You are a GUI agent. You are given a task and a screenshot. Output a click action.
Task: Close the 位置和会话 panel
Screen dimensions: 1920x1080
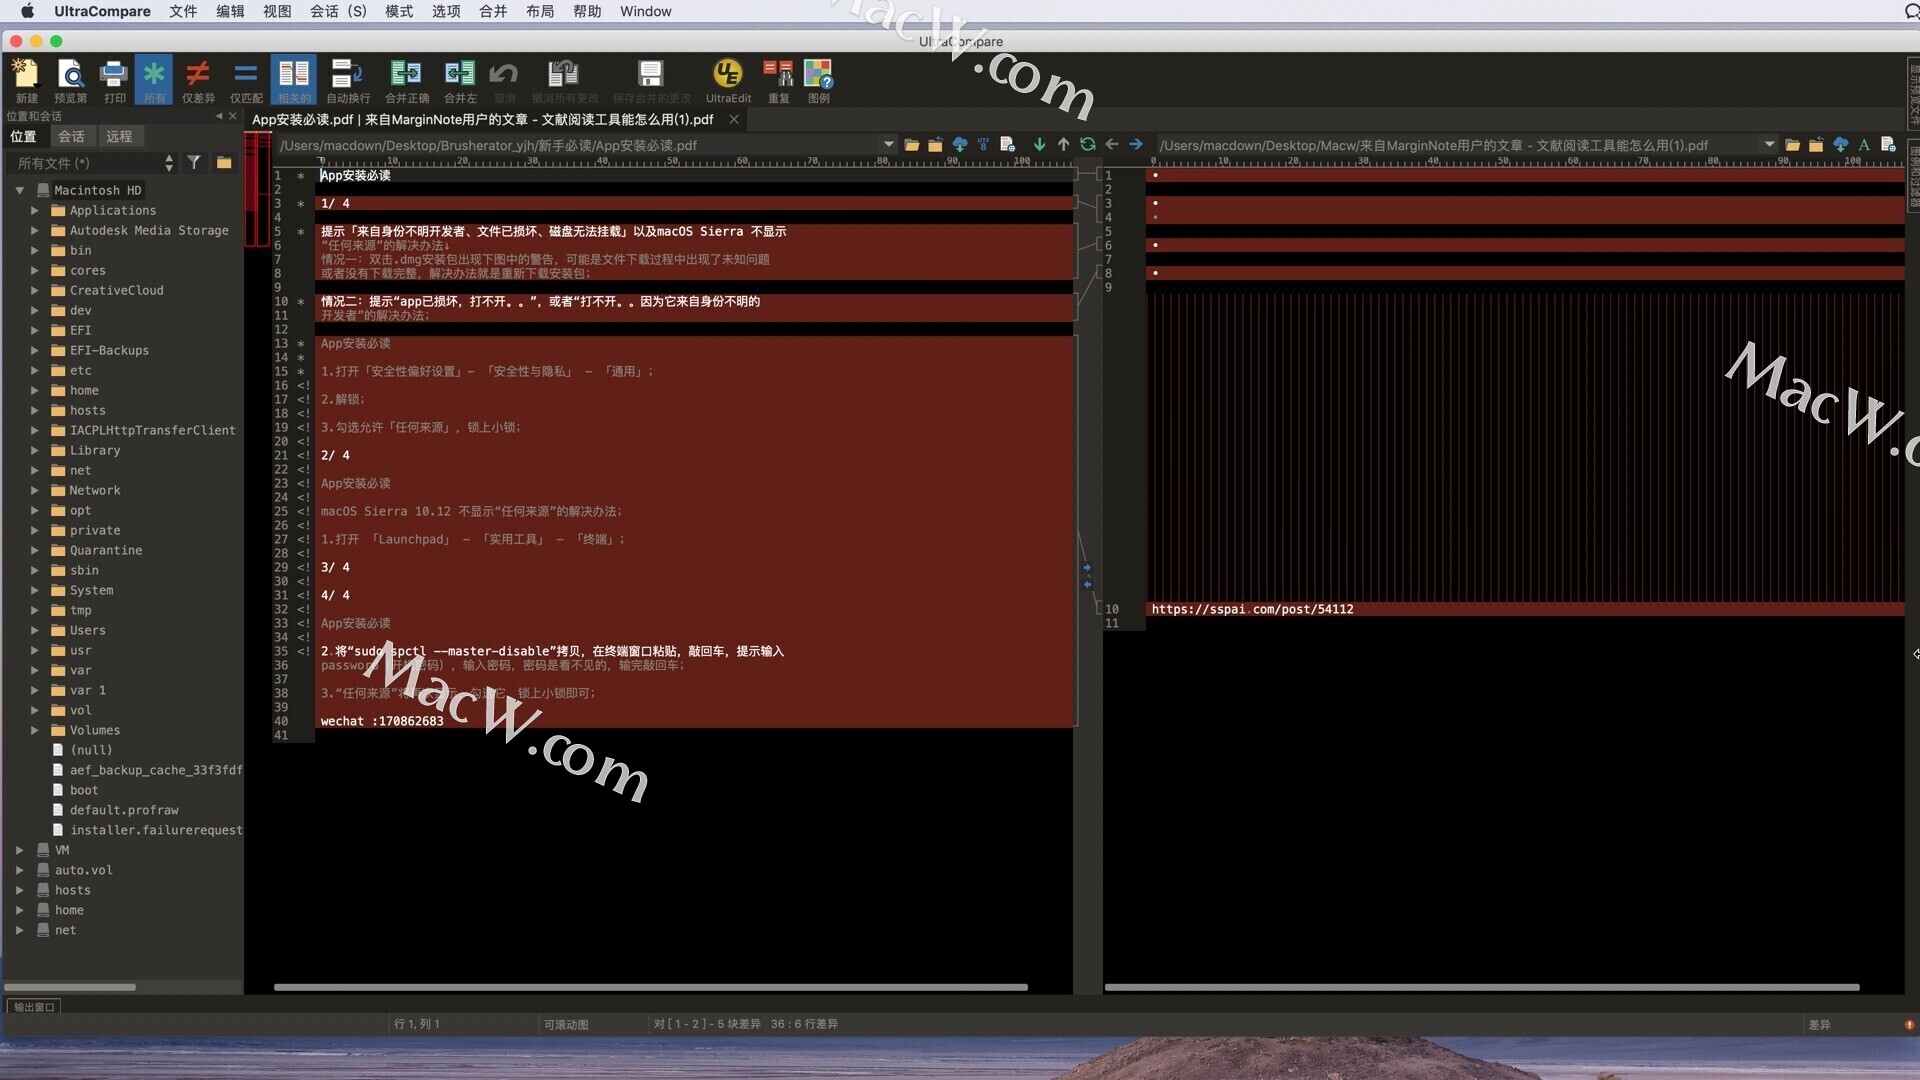233,116
